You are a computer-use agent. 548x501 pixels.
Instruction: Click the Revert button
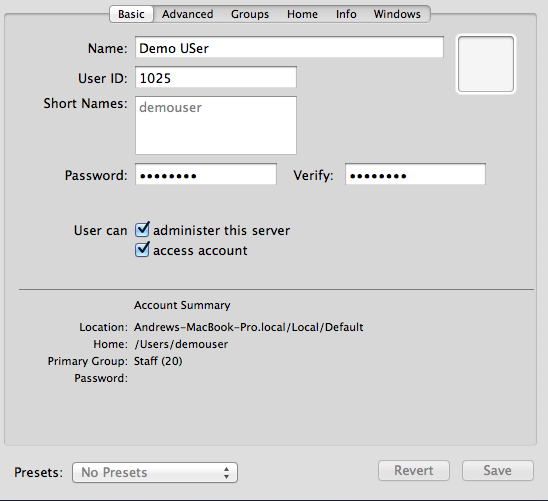[x=414, y=470]
